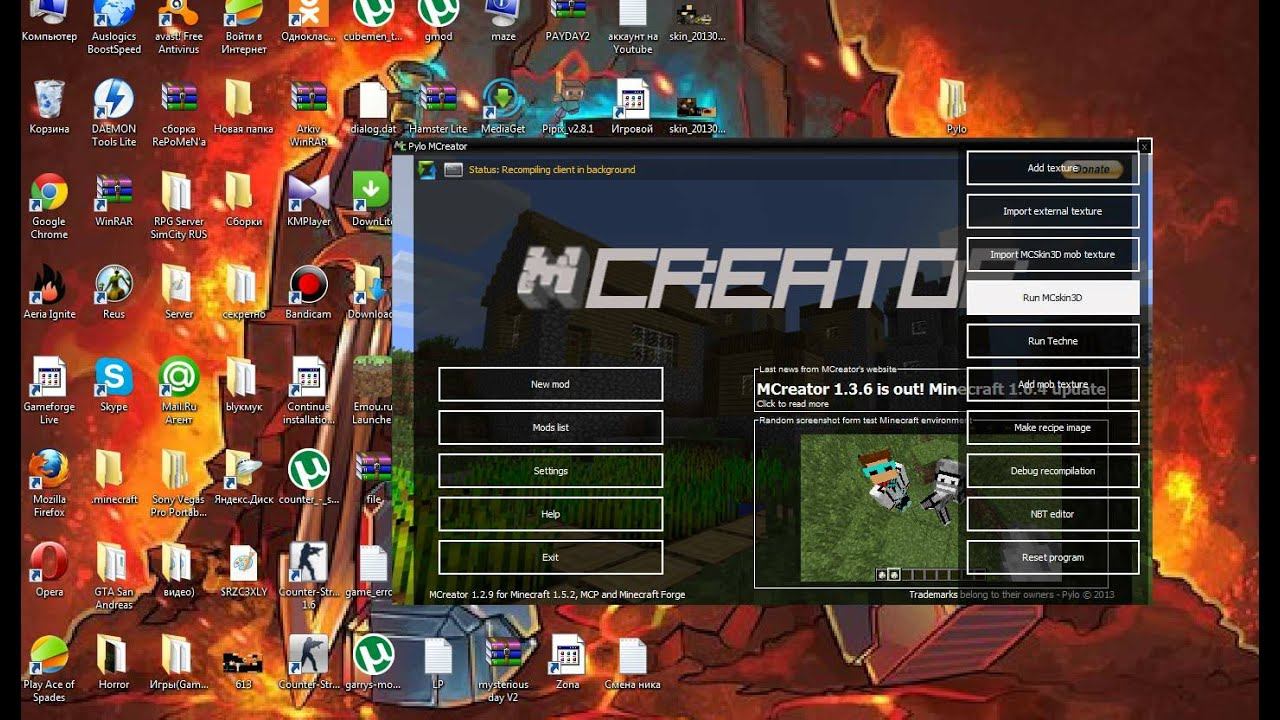Select the gmod torrent icon
Image resolution: width=1280 pixels, height=720 pixels.
click(438, 21)
